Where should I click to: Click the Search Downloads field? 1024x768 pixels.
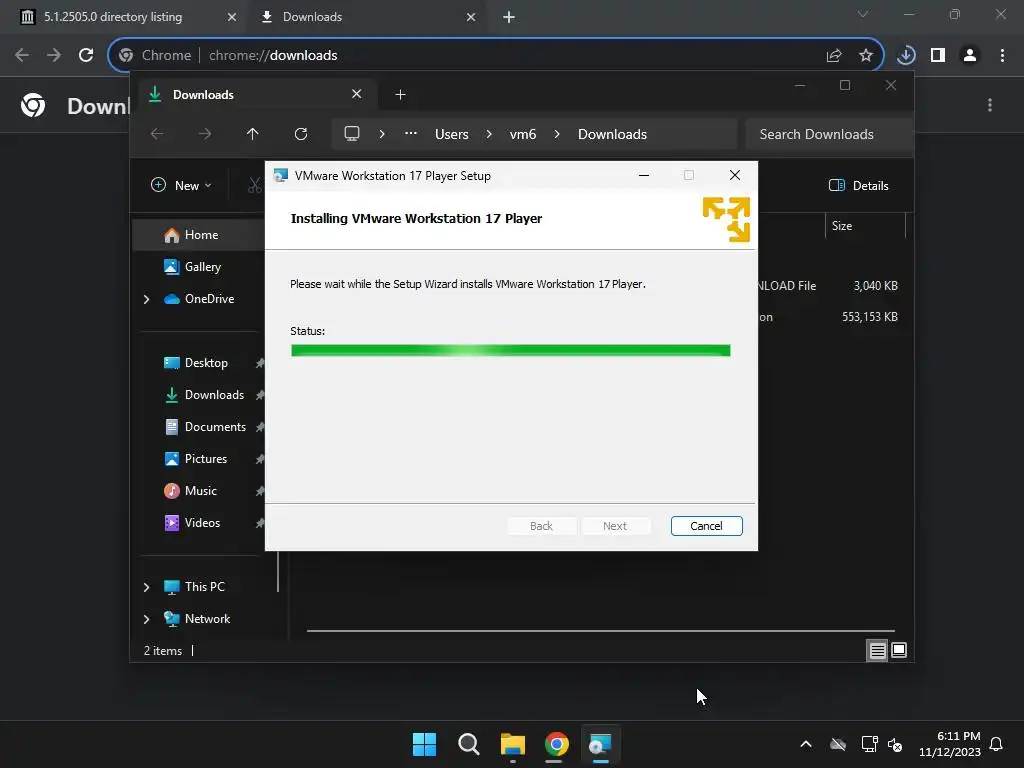click(x=828, y=134)
